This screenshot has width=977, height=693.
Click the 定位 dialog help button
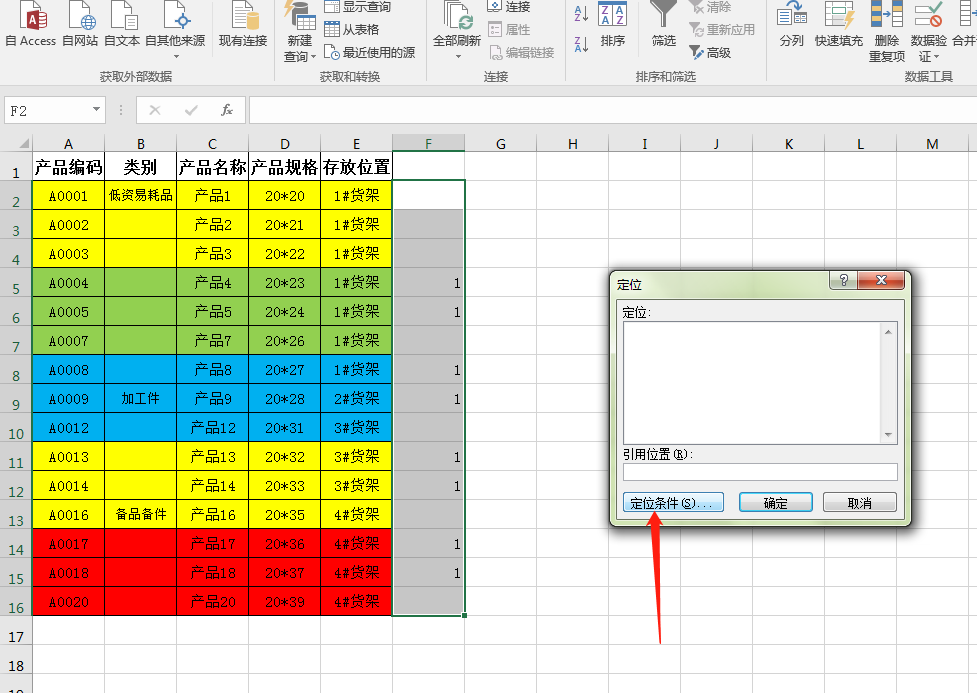click(843, 280)
